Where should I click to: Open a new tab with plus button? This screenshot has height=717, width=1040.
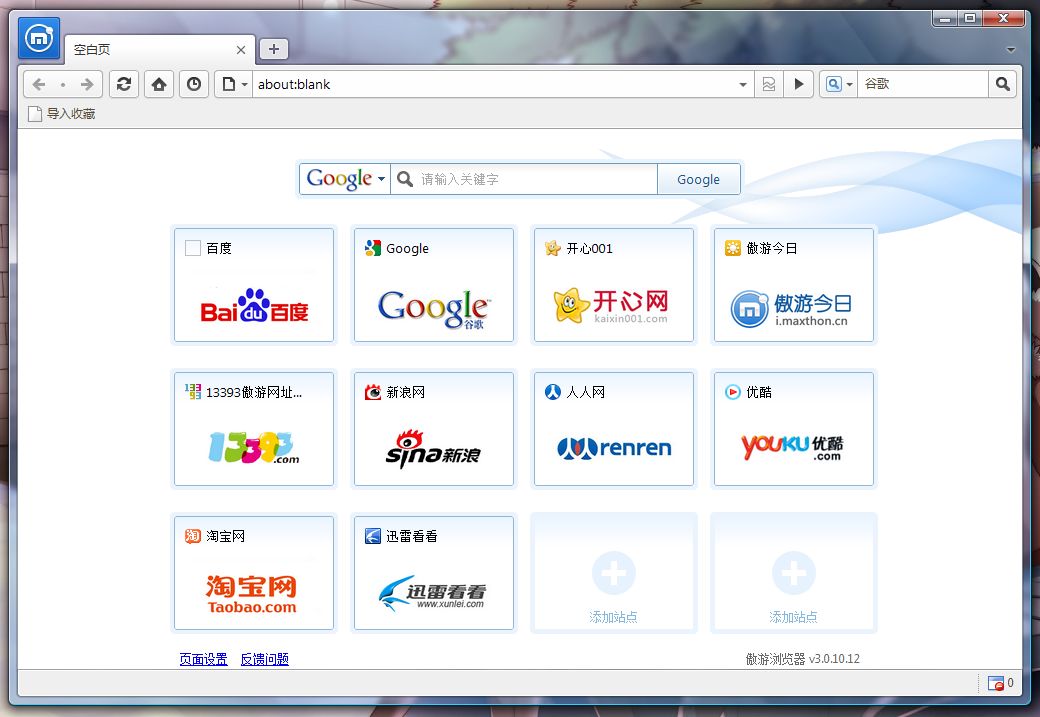point(273,49)
